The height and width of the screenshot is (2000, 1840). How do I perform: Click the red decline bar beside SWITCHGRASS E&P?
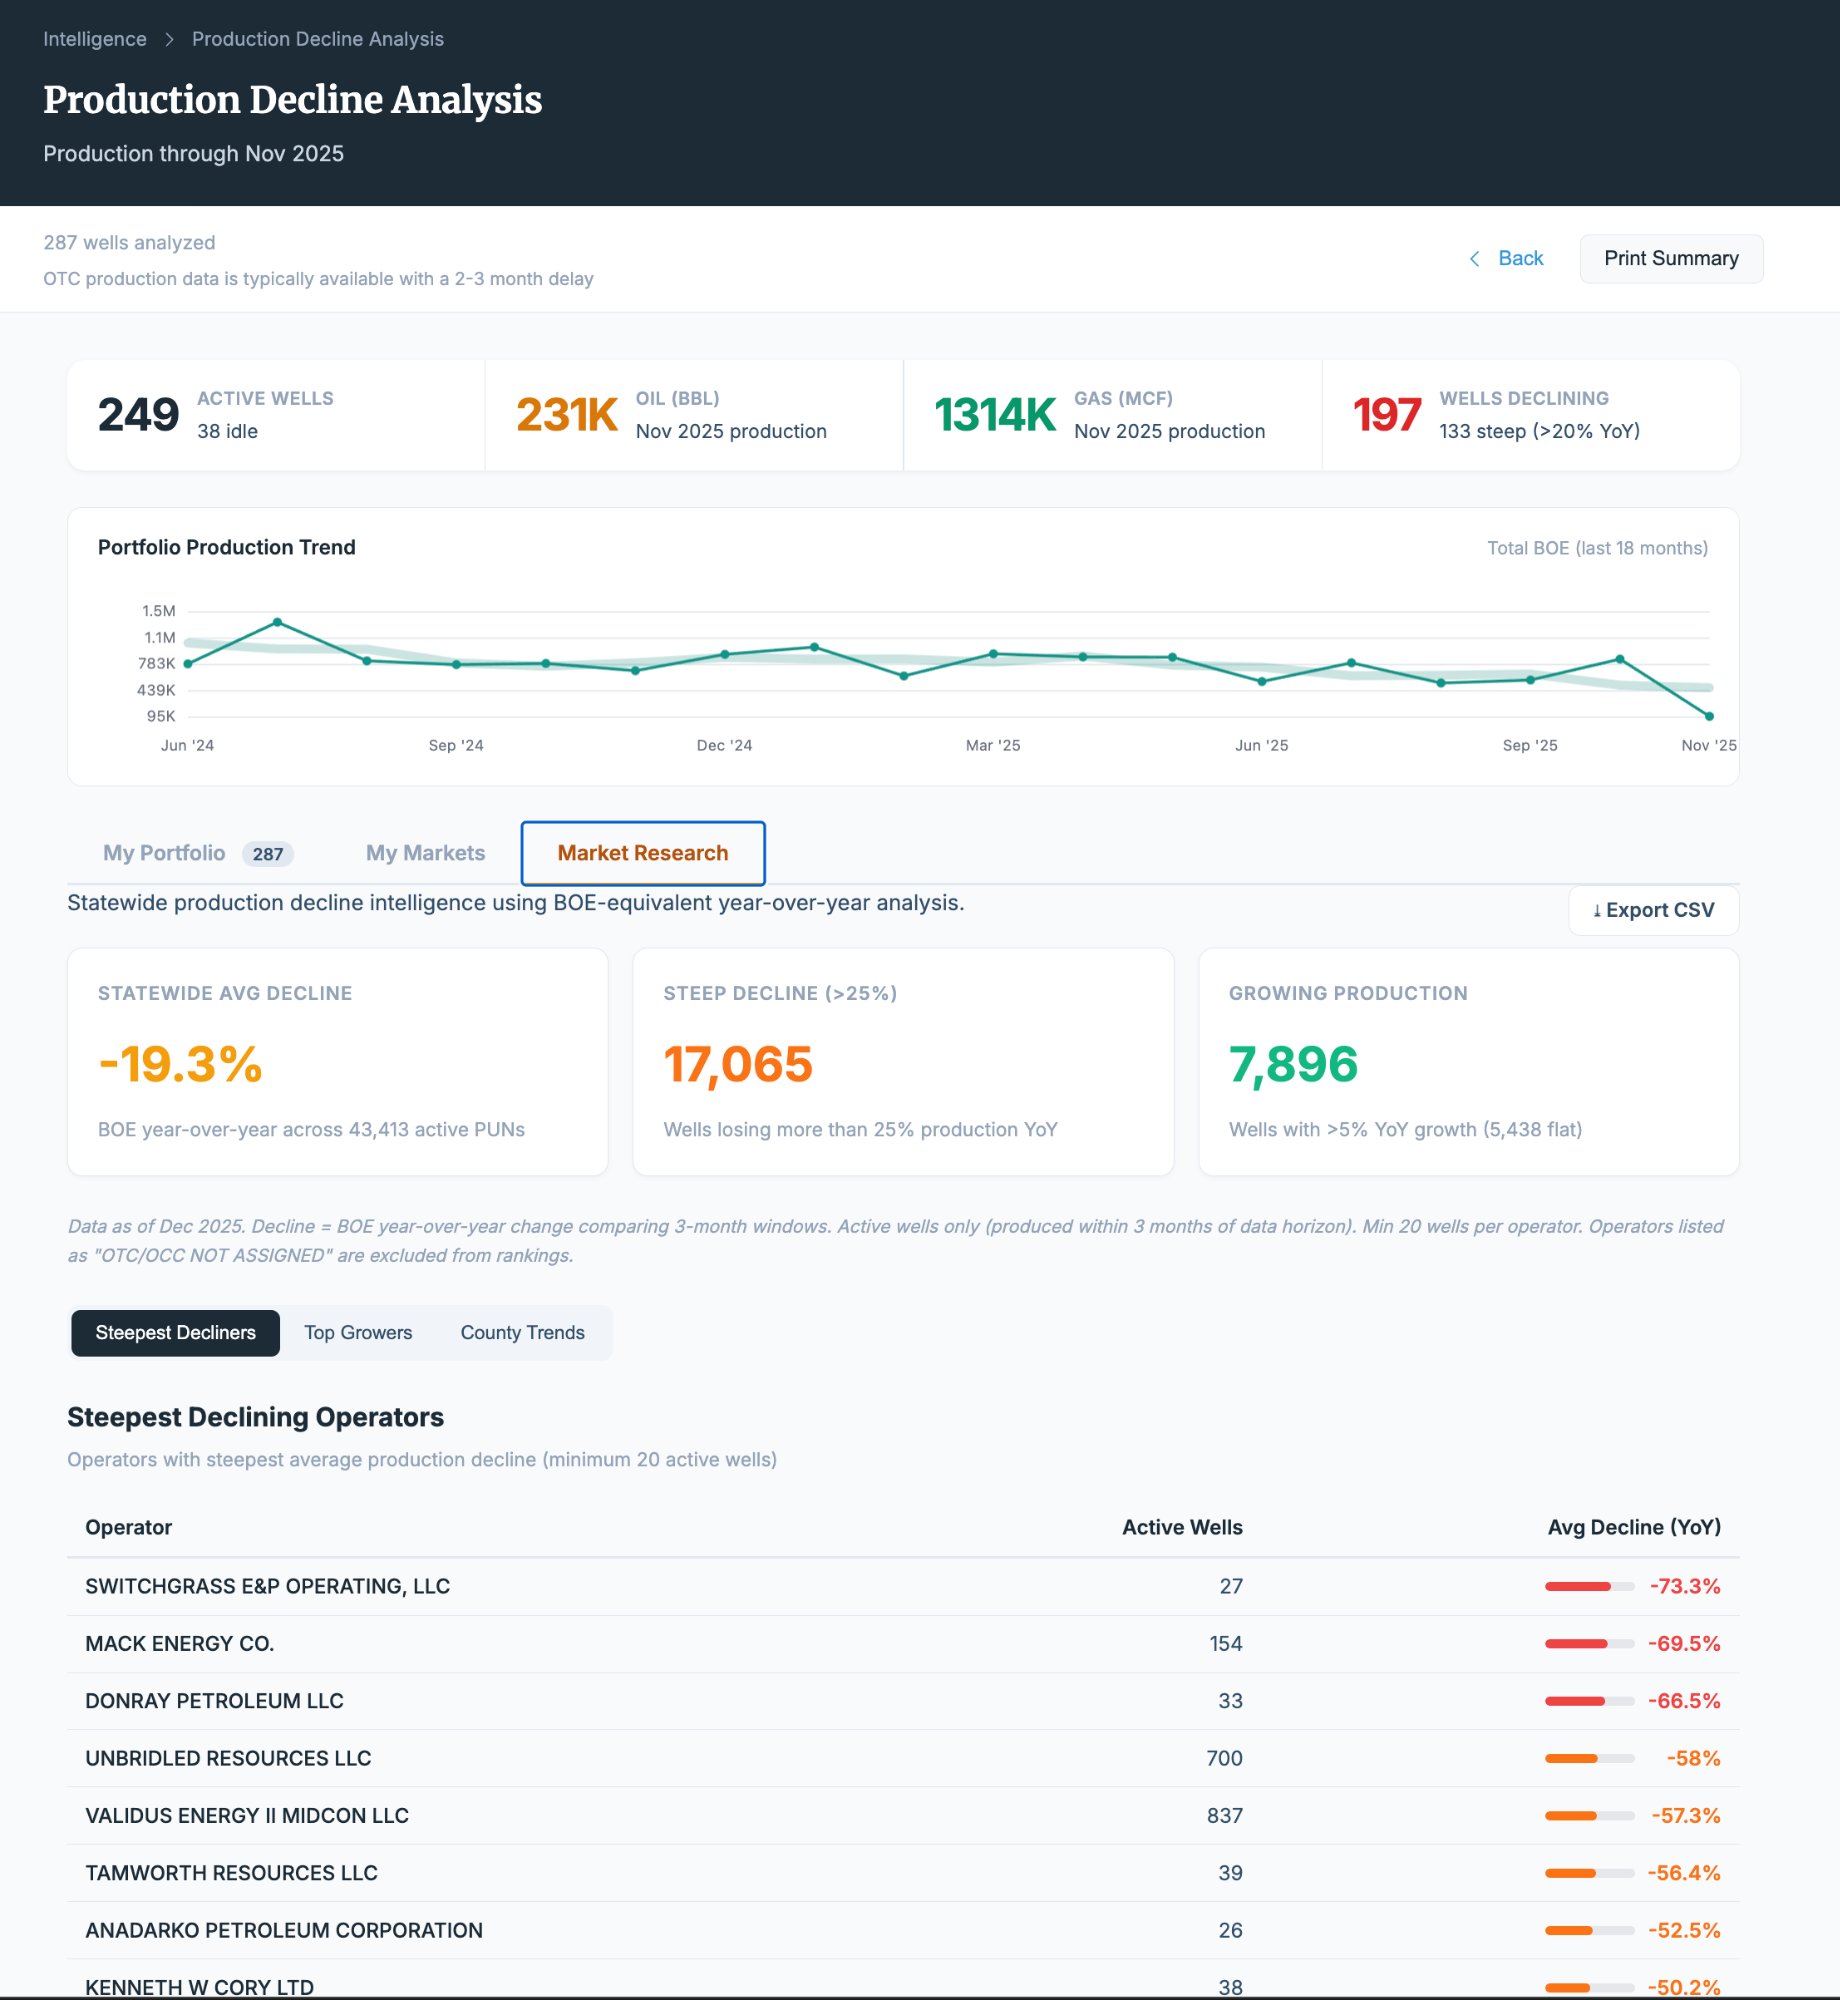(1579, 1586)
